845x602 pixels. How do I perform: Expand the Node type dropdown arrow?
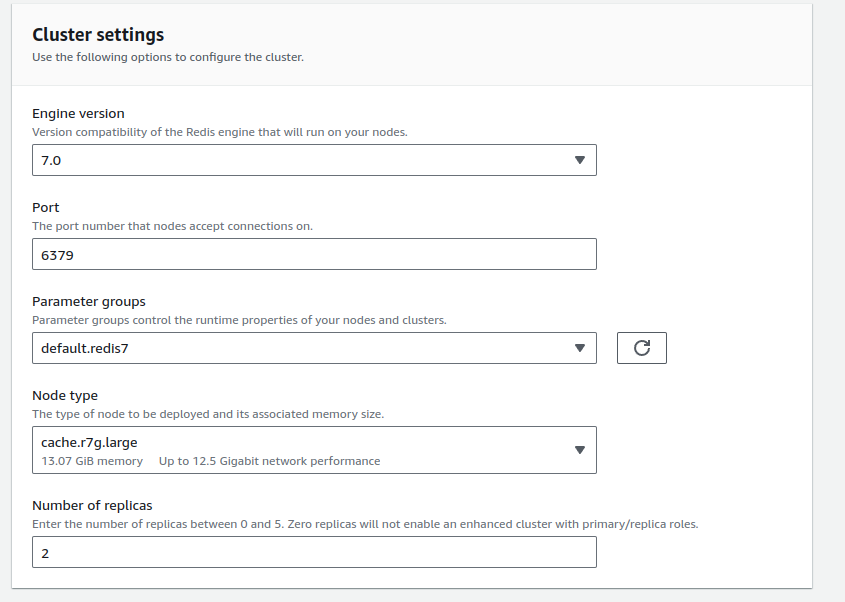[x=579, y=450]
